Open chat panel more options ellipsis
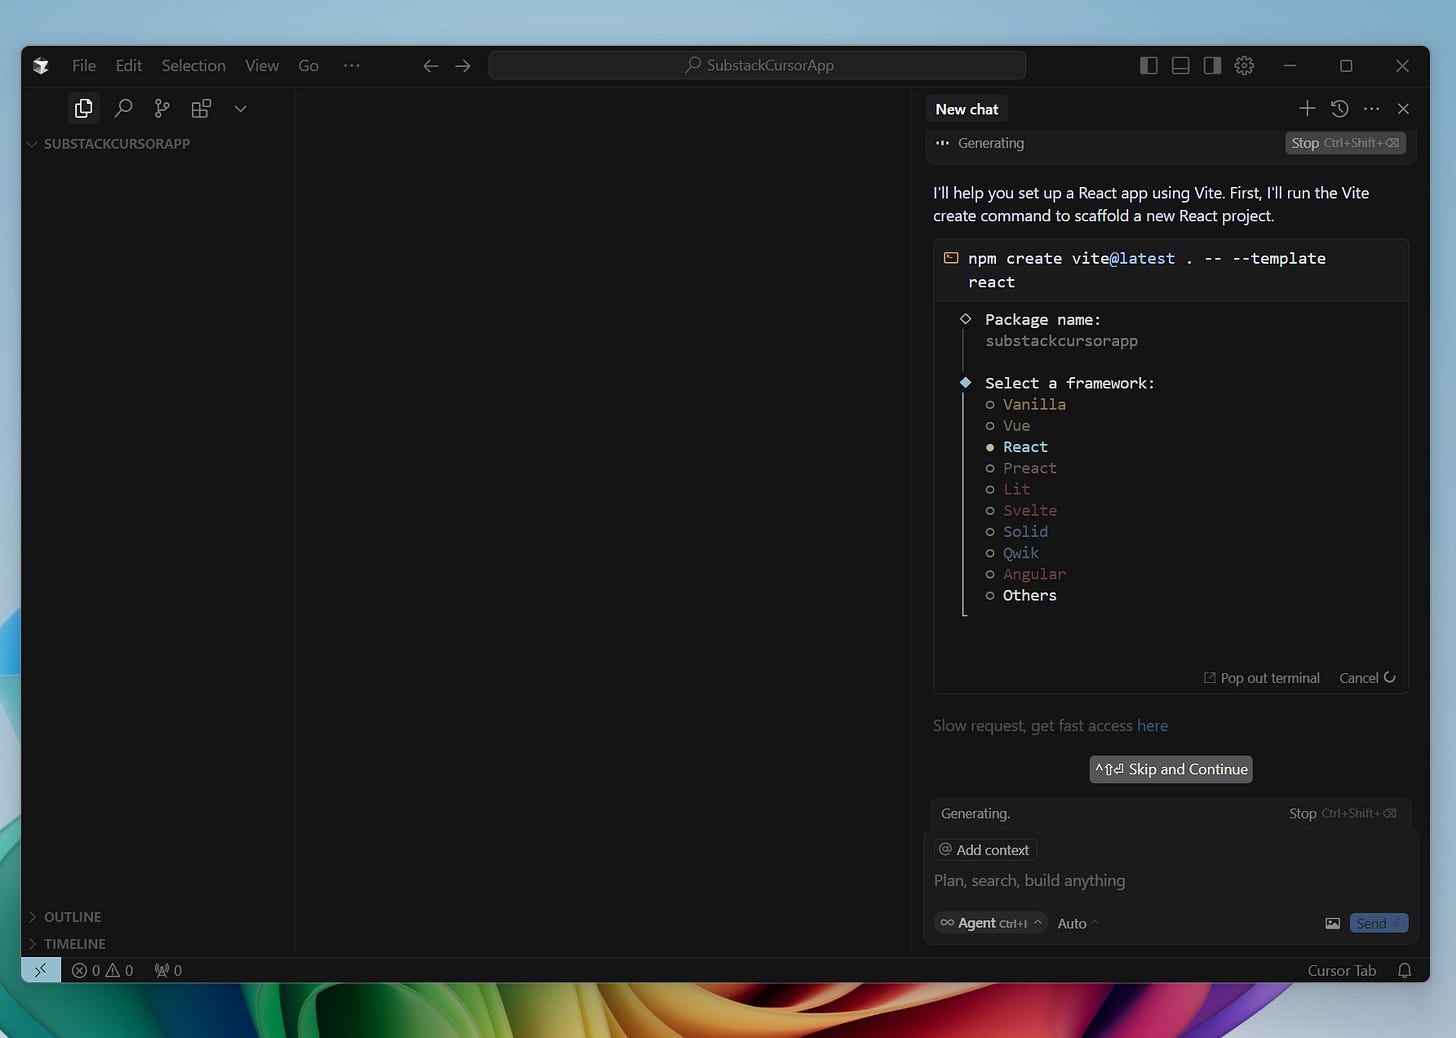The width and height of the screenshot is (1456, 1038). 1371,108
